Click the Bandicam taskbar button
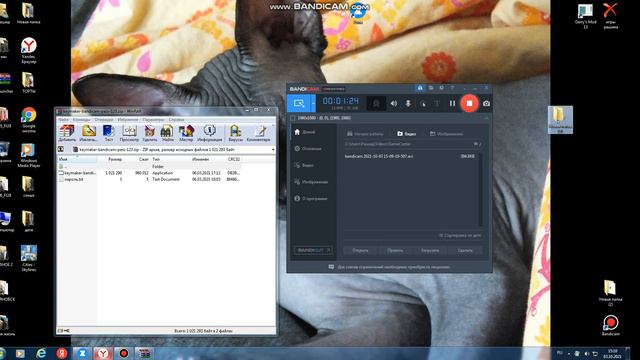 pyautogui.click(x=124, y=353)
